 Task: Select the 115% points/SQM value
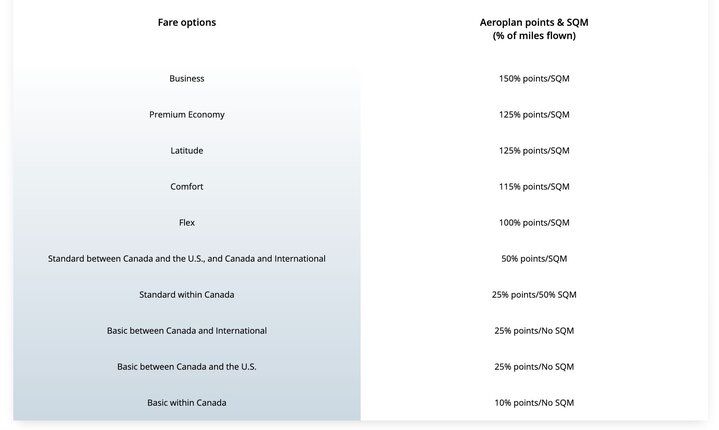pyautogui.click(x=534, y=186)
